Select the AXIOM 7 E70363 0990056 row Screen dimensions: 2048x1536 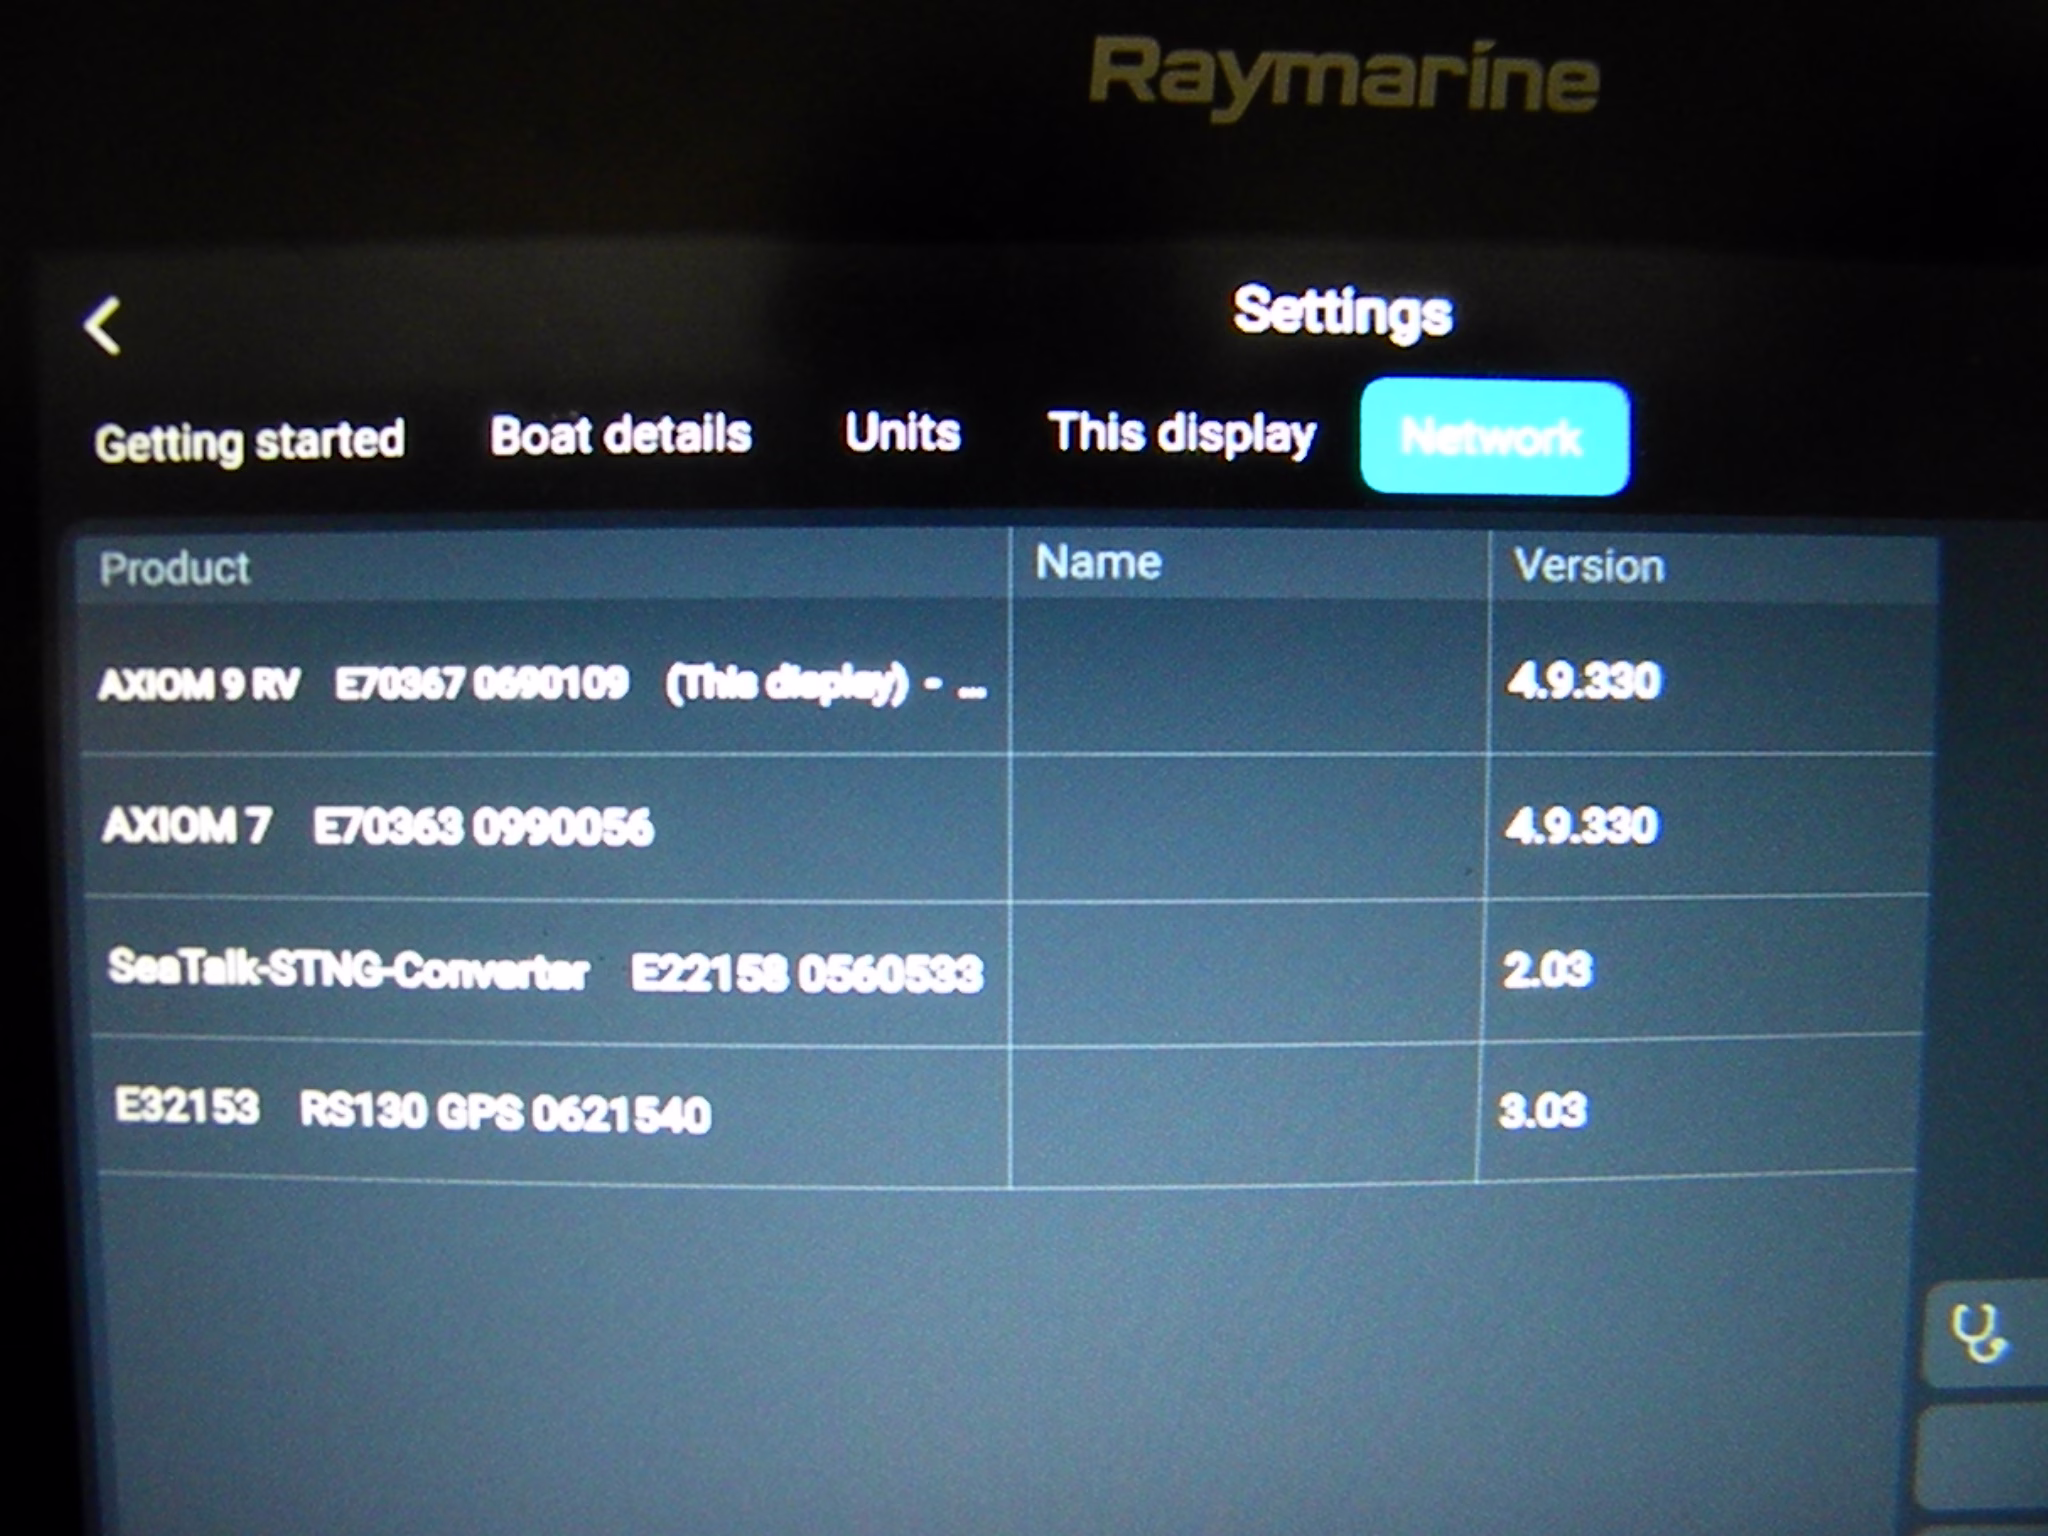(1006, 826)
